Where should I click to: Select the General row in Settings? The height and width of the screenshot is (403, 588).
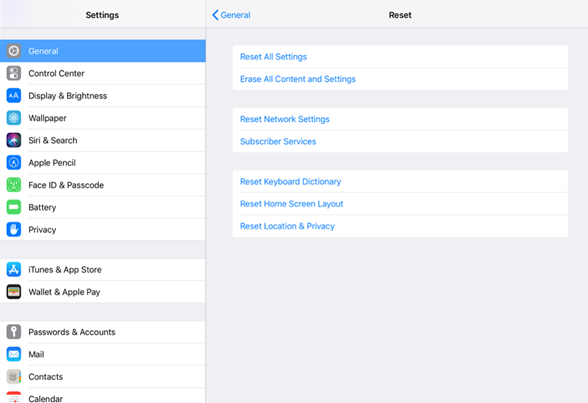pos(103,51)
